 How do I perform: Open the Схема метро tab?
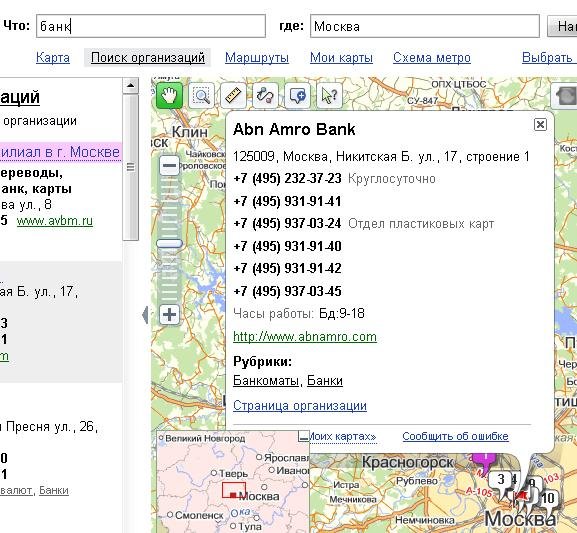coord(432,58)
